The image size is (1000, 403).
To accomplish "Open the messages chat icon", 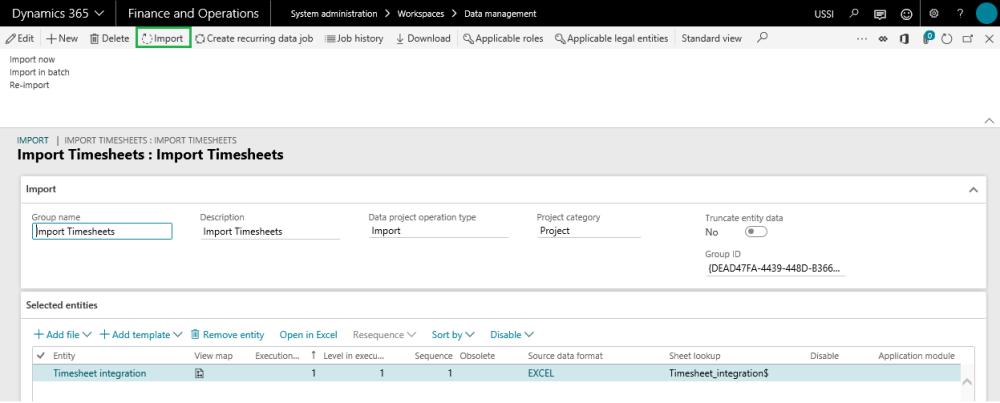I will coord(880,14).
